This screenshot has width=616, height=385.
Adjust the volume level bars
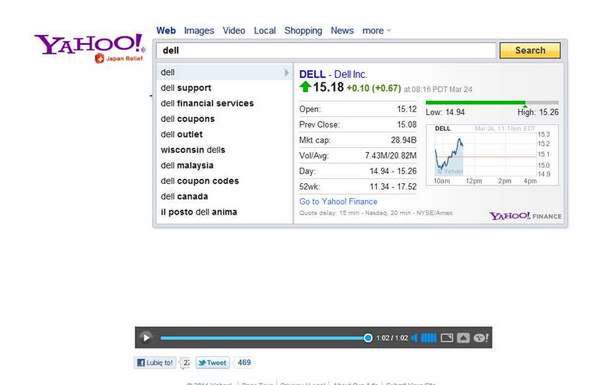pos(428,338)
